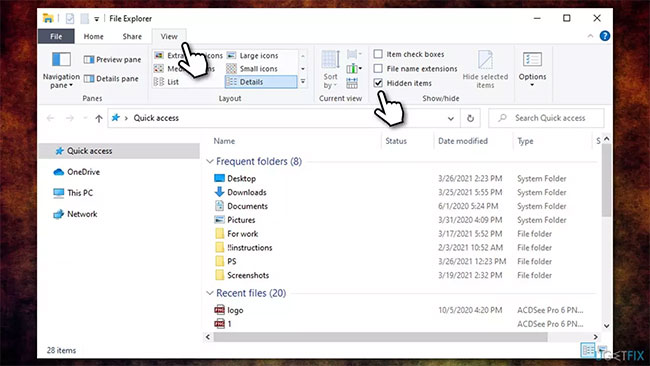Toggle the Details pane
This screenshot has height=366, width=650.
(111, 79)
